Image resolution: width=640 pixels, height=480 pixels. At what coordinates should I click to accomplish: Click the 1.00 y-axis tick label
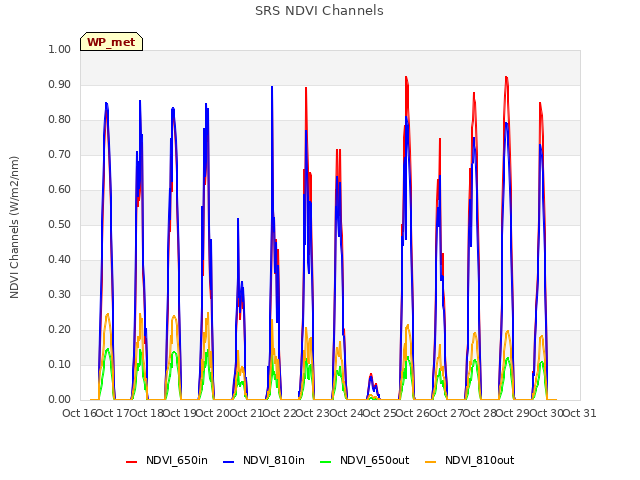[60, 49]
